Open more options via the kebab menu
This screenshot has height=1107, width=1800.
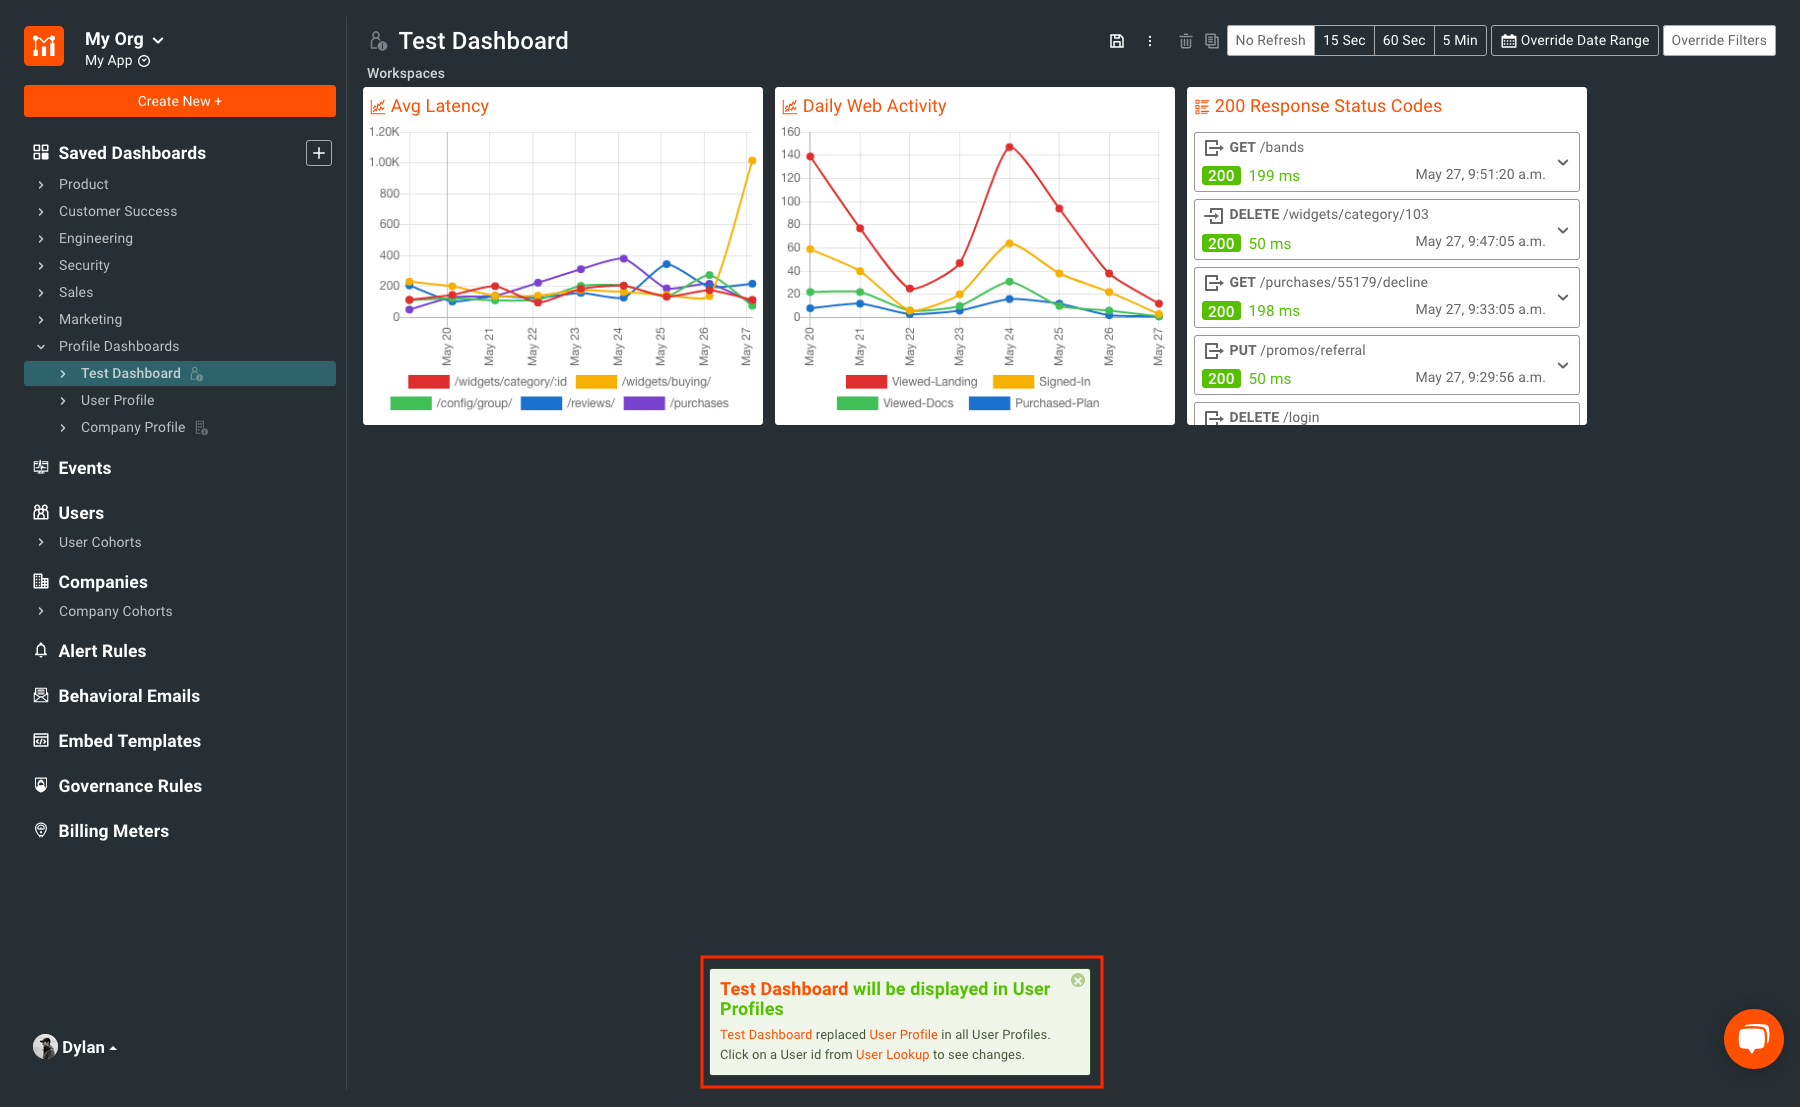click(1150, 41)
